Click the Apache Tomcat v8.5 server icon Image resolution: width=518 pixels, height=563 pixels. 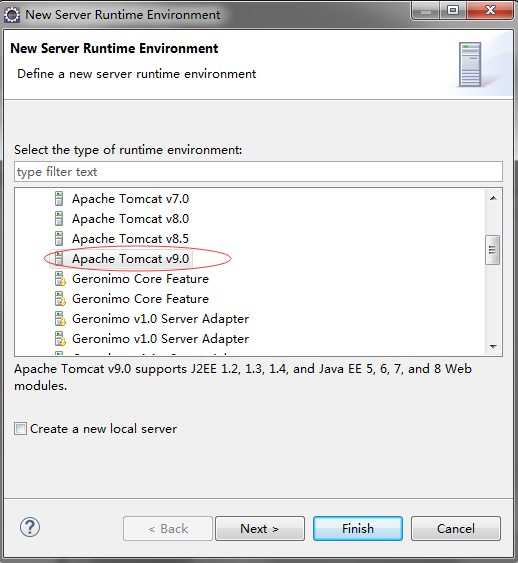coord(59,239)
